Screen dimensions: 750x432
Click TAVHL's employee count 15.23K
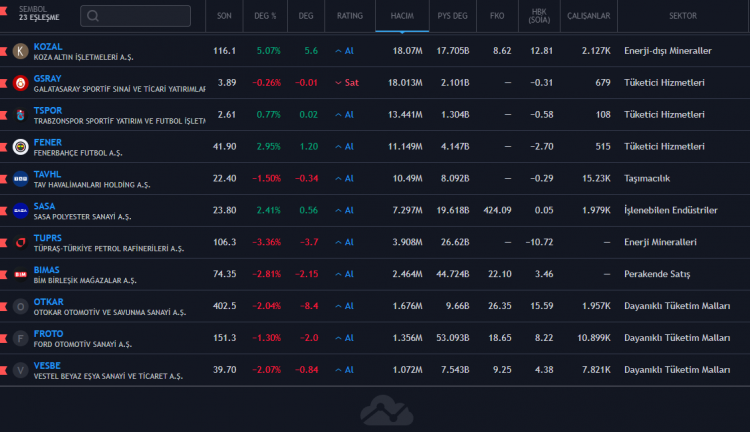(596, 178)
